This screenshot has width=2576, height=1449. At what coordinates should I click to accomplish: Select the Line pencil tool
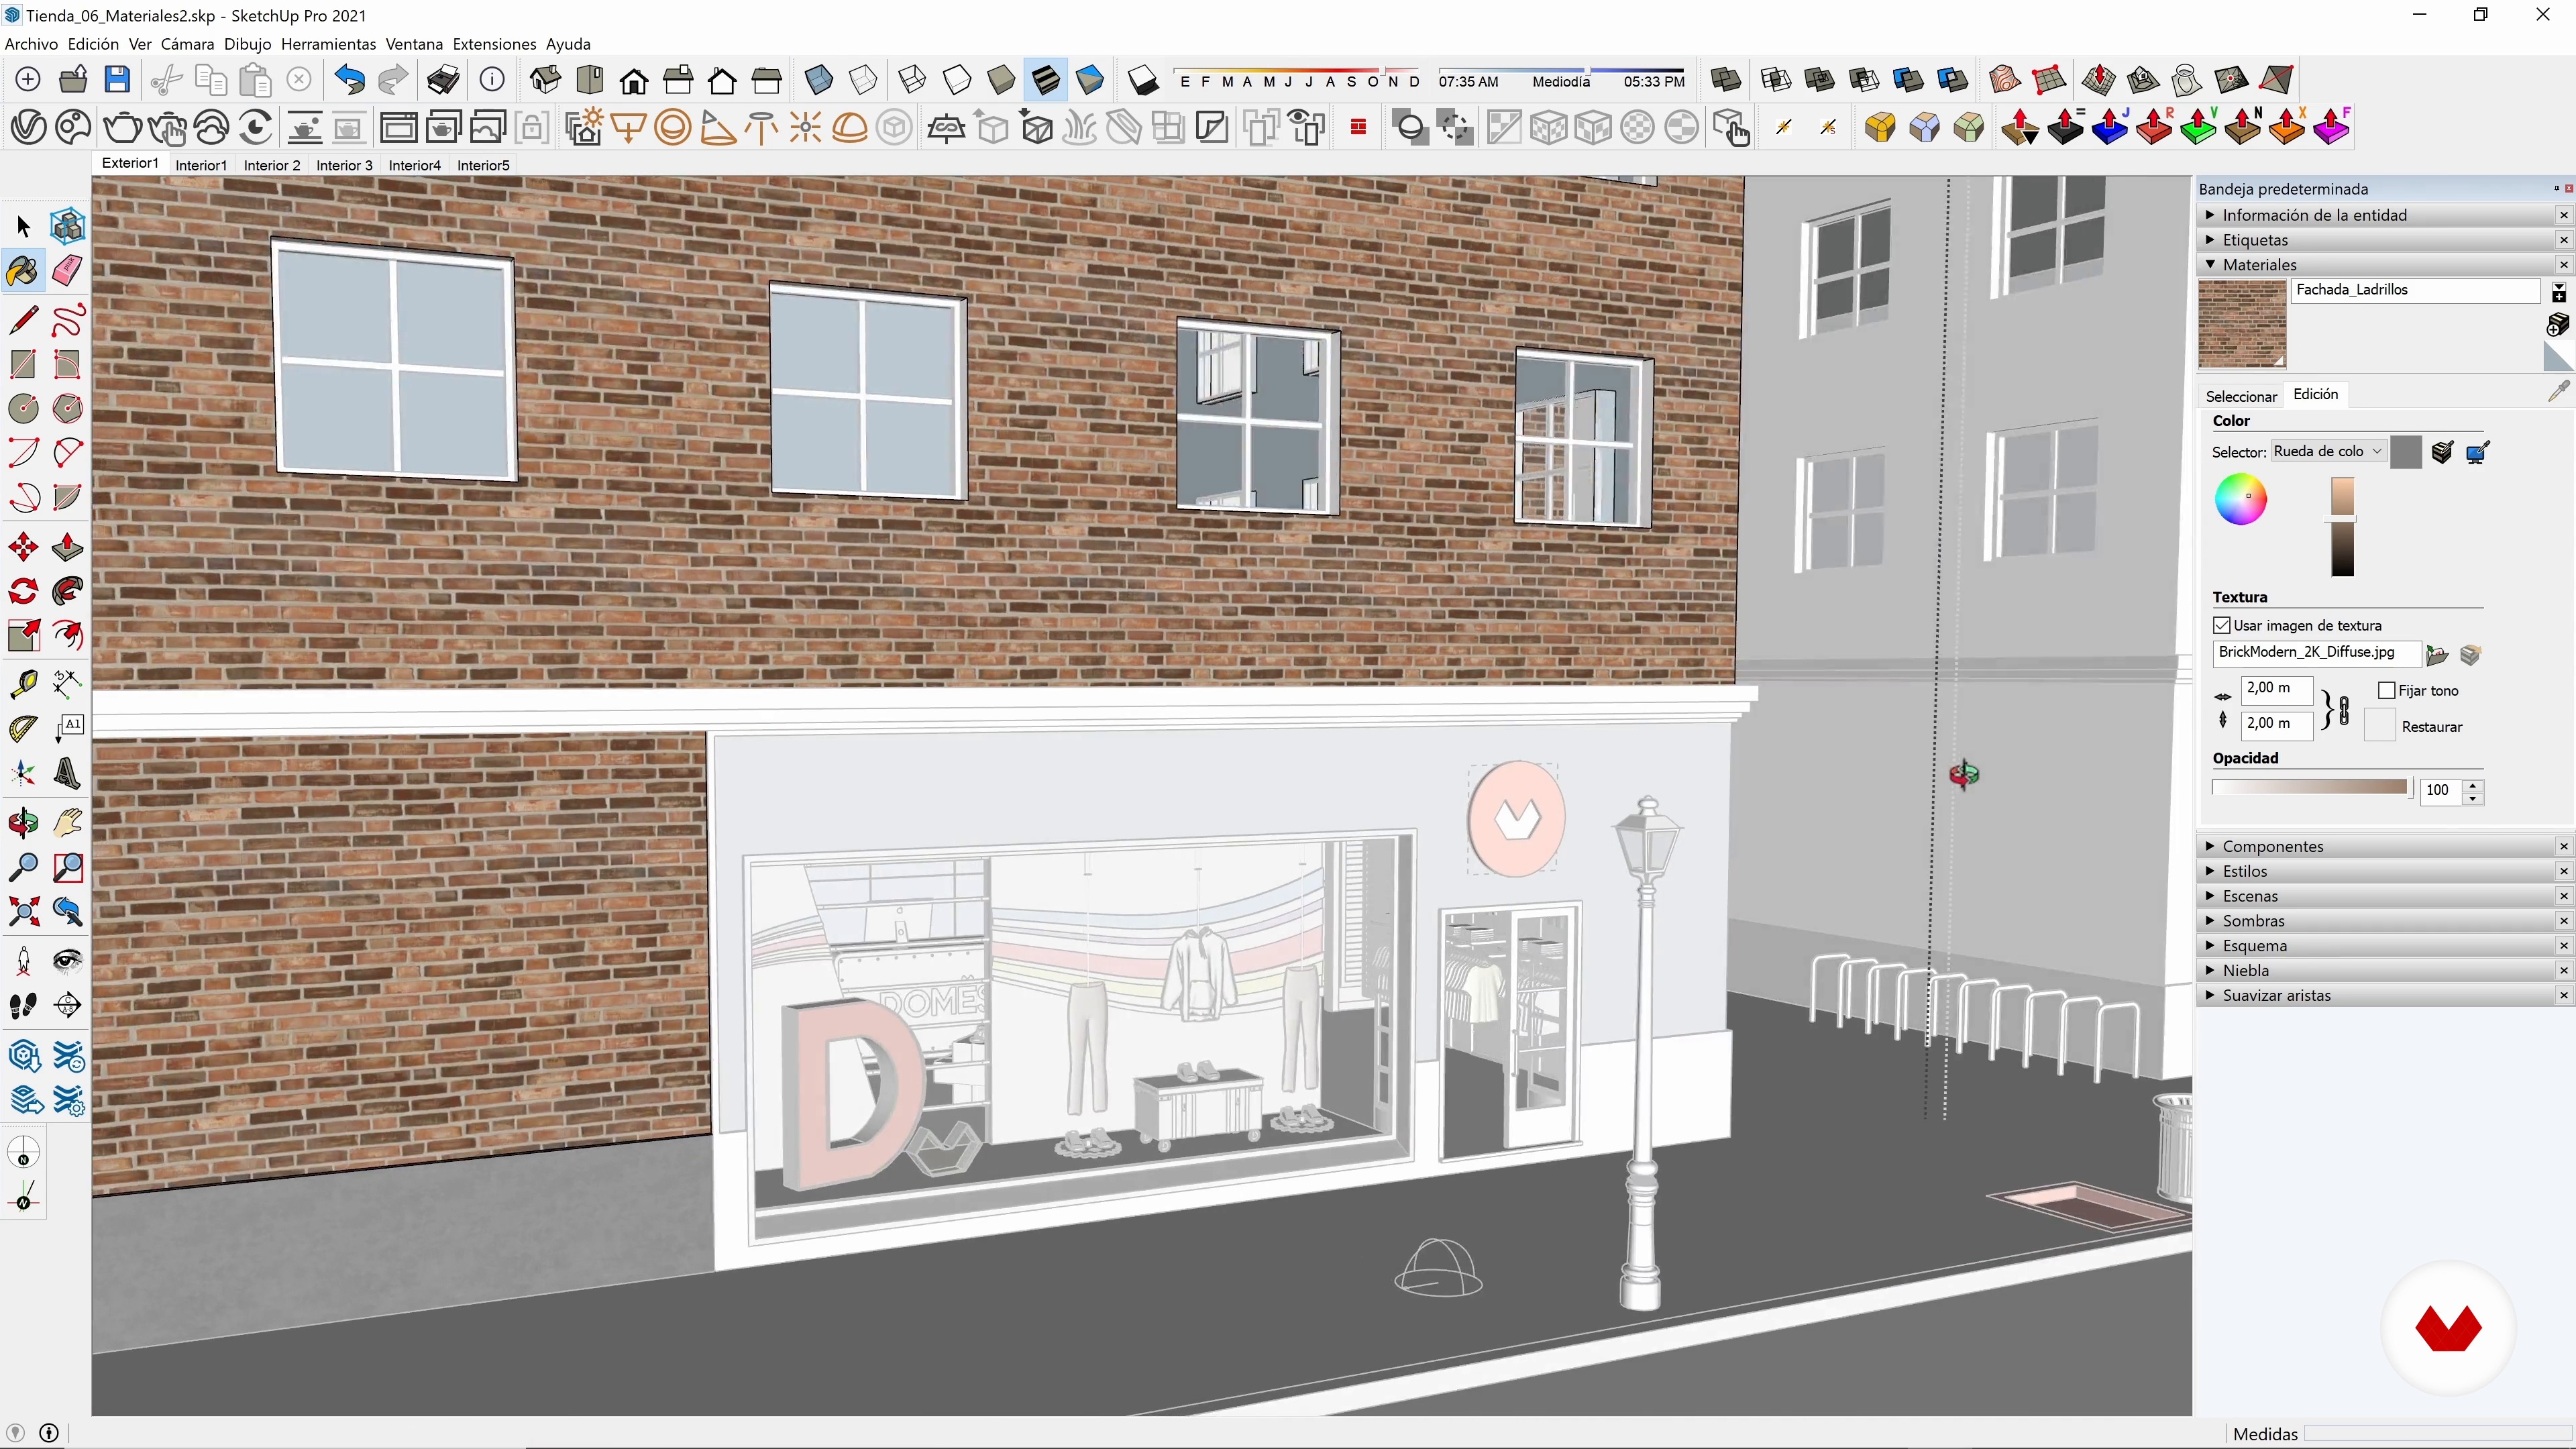click(23, 321)
